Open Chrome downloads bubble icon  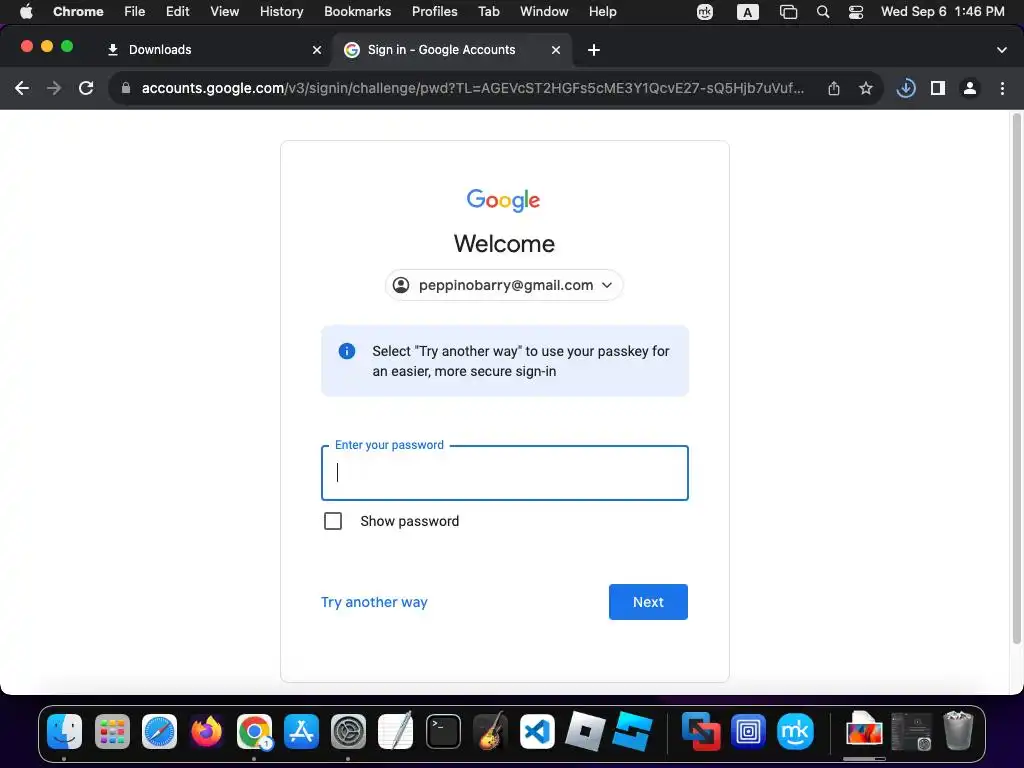pos(906,88)
